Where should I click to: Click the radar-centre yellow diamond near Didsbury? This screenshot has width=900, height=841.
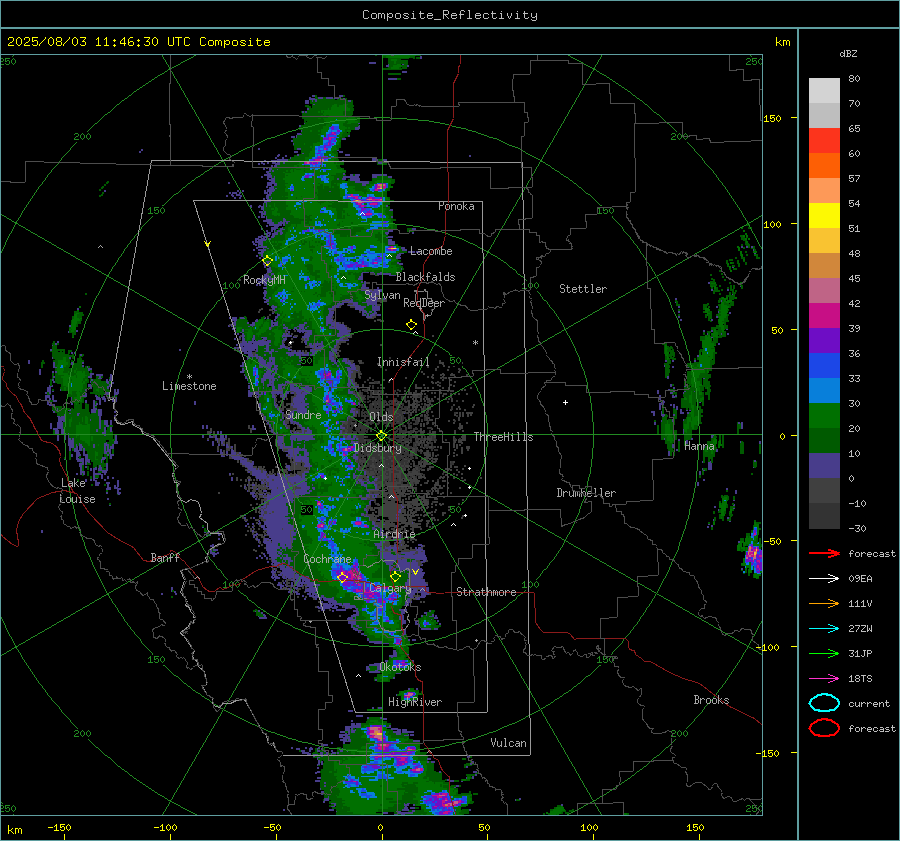[381, 436]
